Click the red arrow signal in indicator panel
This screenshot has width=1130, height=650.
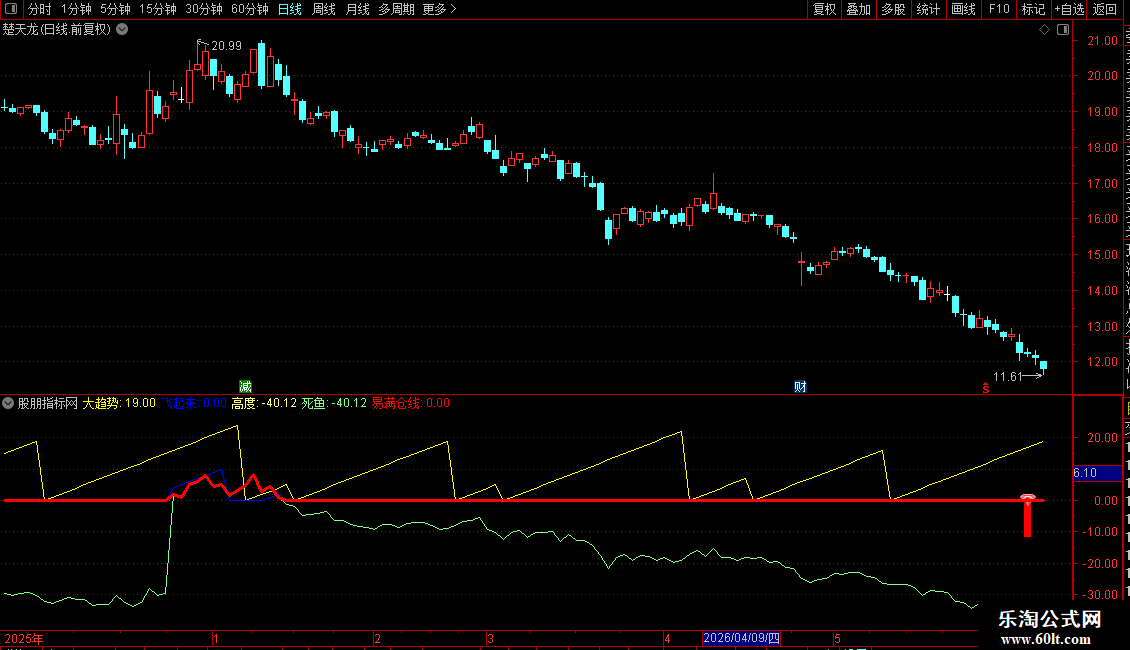[x=1028, y=515]
